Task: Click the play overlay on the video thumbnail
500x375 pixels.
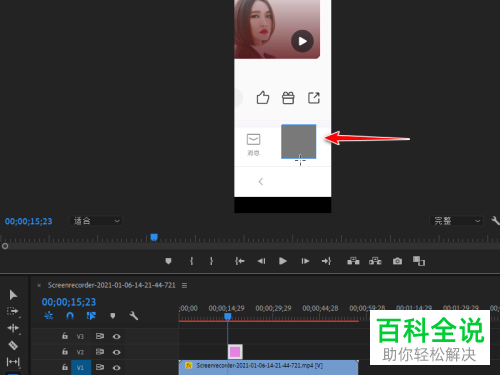Action: pyautogui.click(x=302, y=41)
